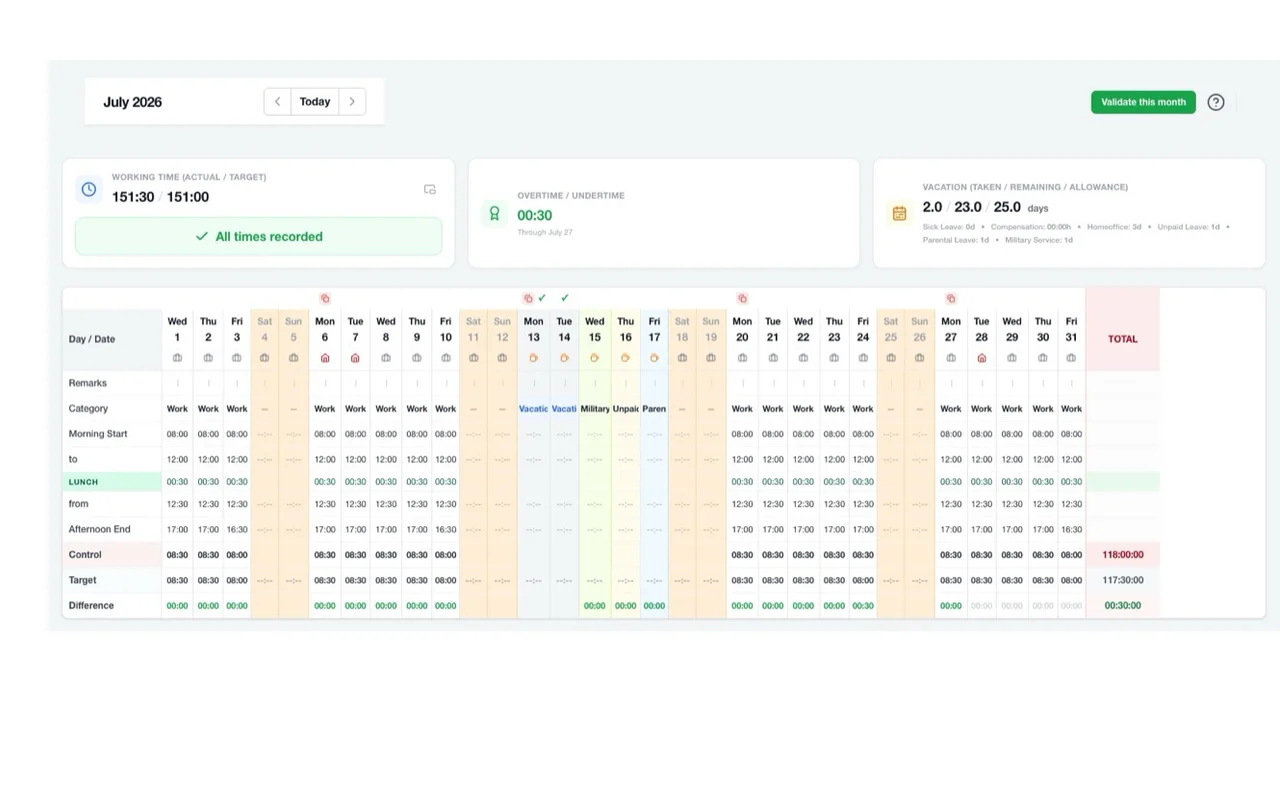This screenshot has width=1280, height=800.
Task: Jump to Today
Action: click(x=315, y=102)
